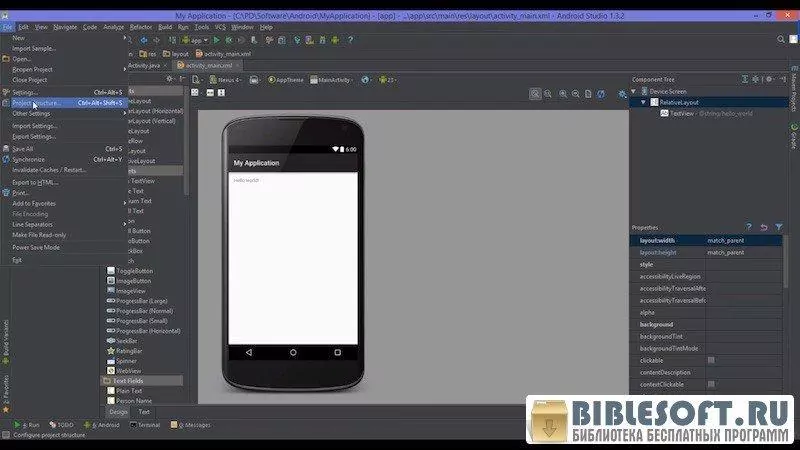The image size is (800, 450).
Task: Toggle the contextClickable property checkbox
Action: tap(711, 384)
